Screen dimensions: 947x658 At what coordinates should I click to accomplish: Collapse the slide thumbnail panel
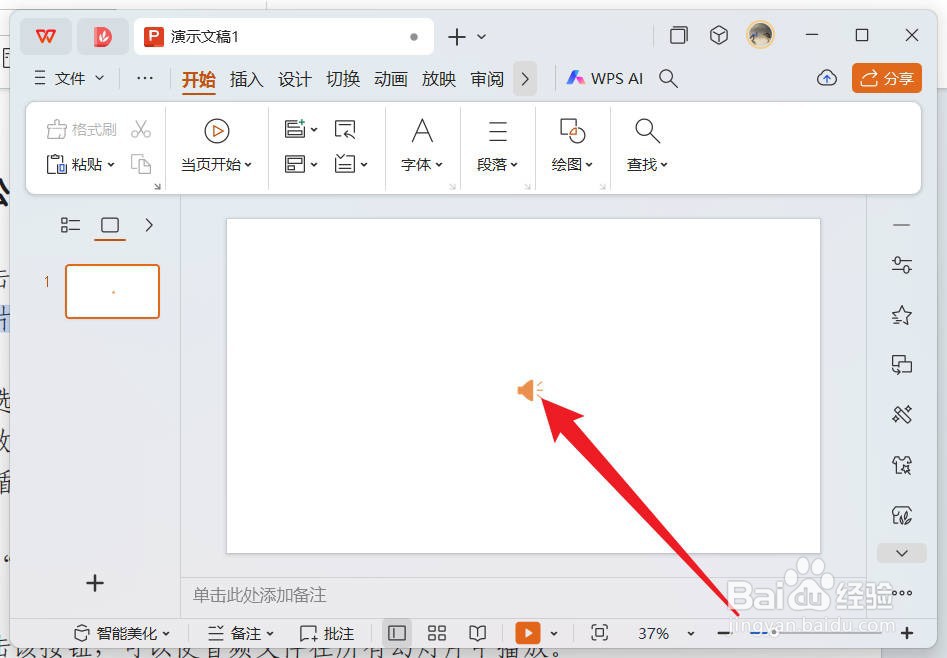tap(148, 225)
